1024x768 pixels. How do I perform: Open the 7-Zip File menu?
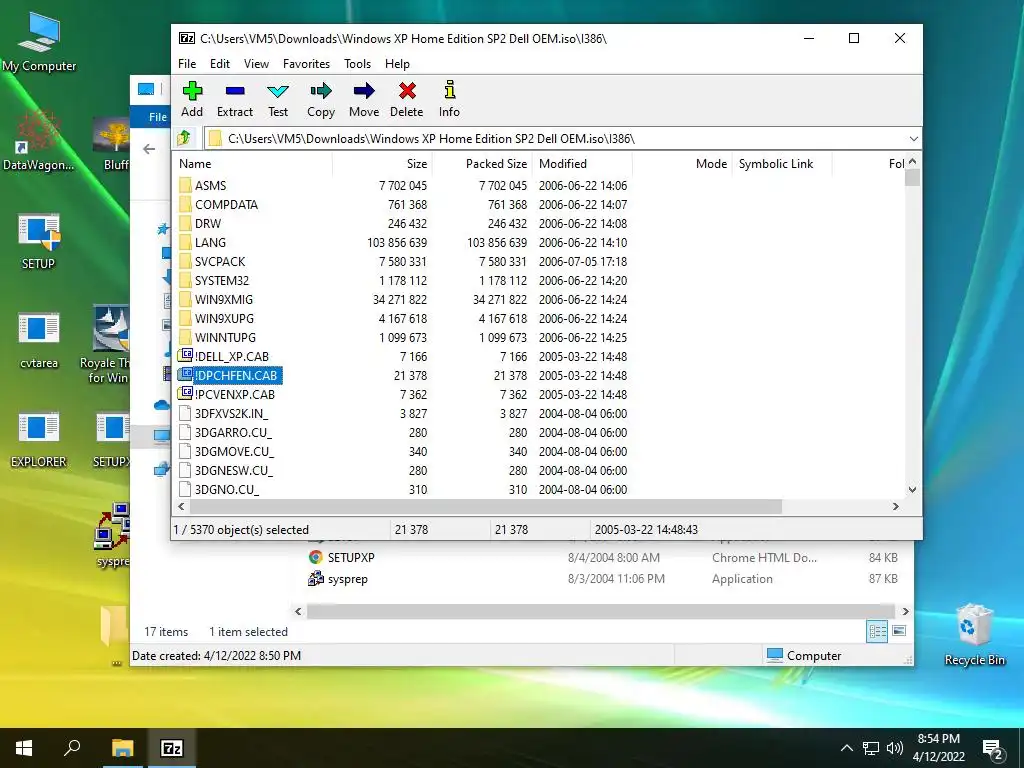[187, 63]
